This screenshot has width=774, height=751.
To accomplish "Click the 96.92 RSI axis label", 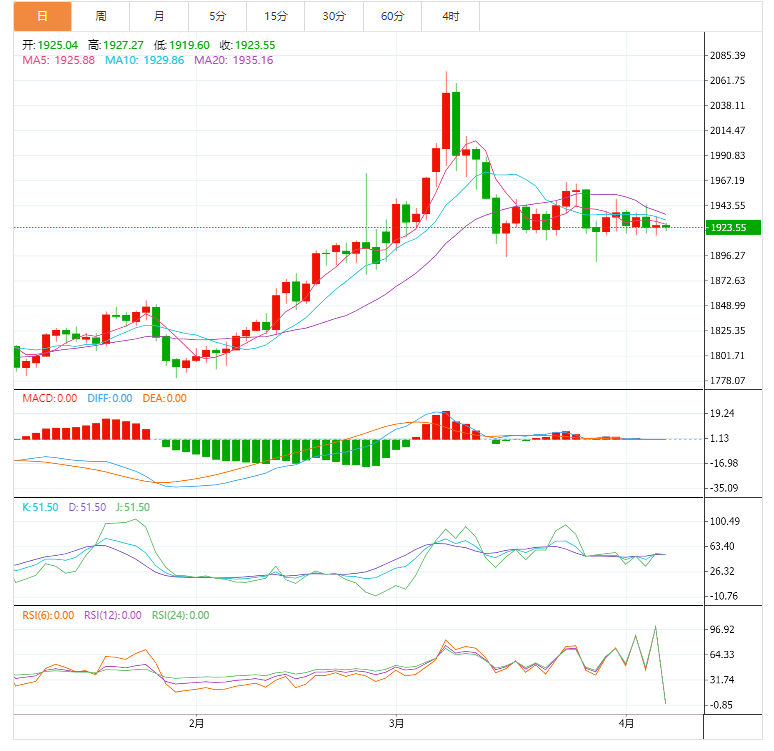I will 722,630.
